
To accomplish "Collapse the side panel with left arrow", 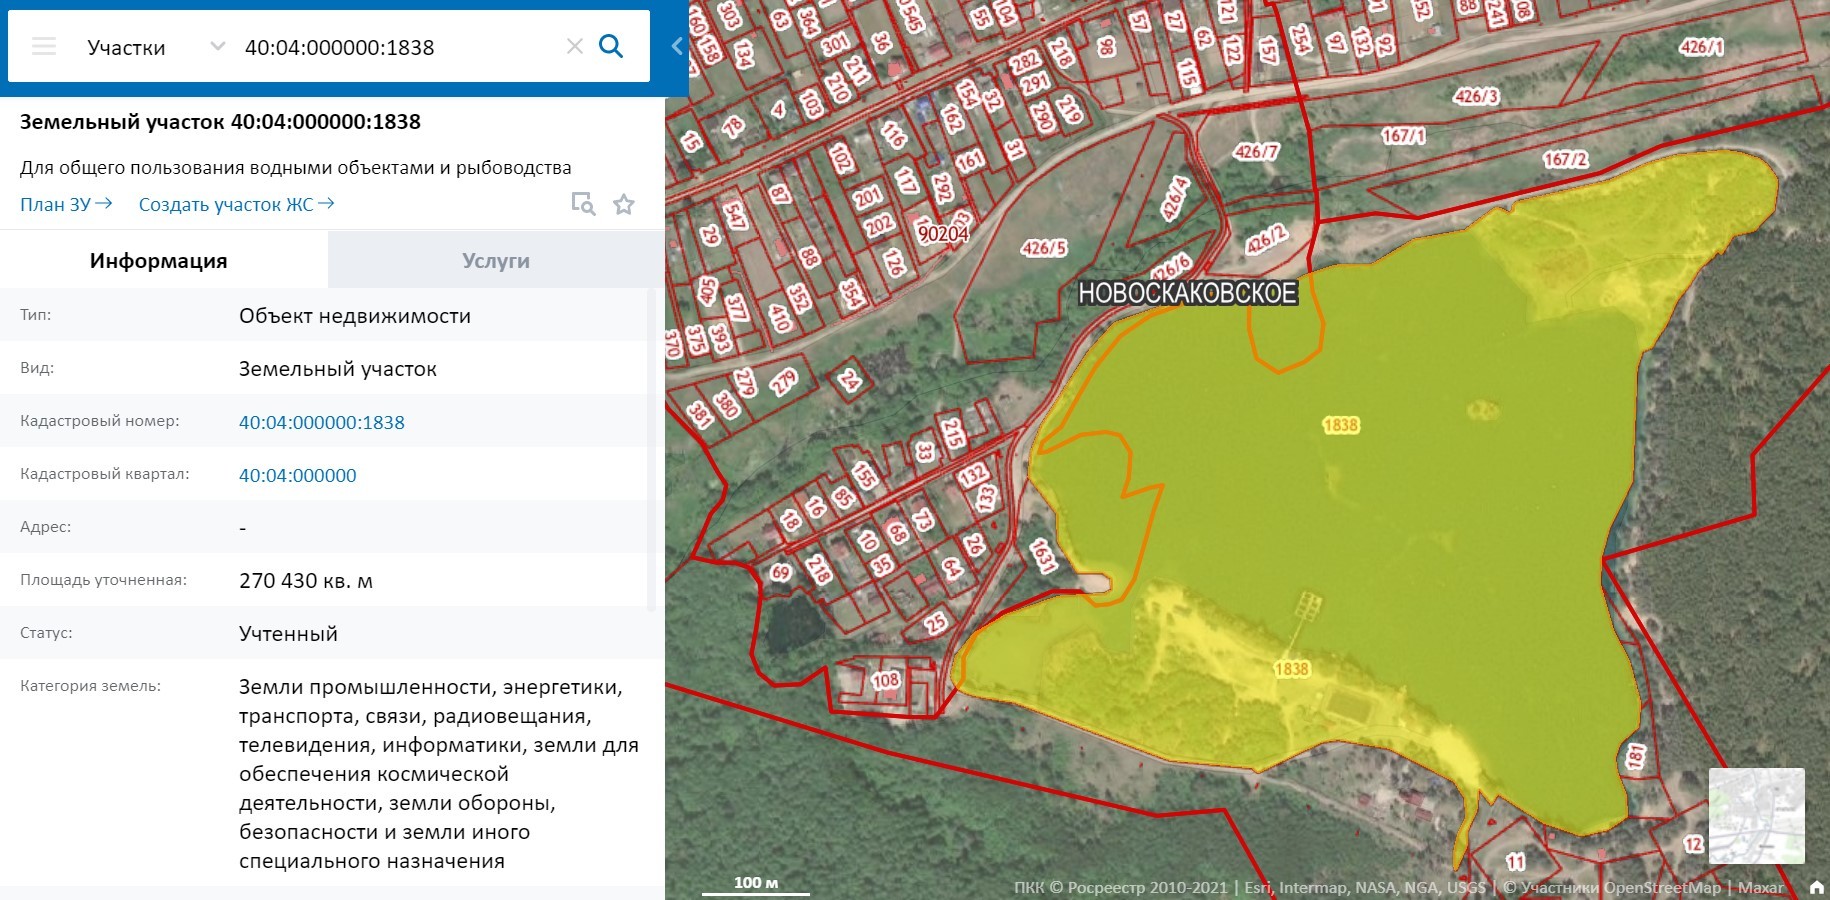I will point(677,46).
